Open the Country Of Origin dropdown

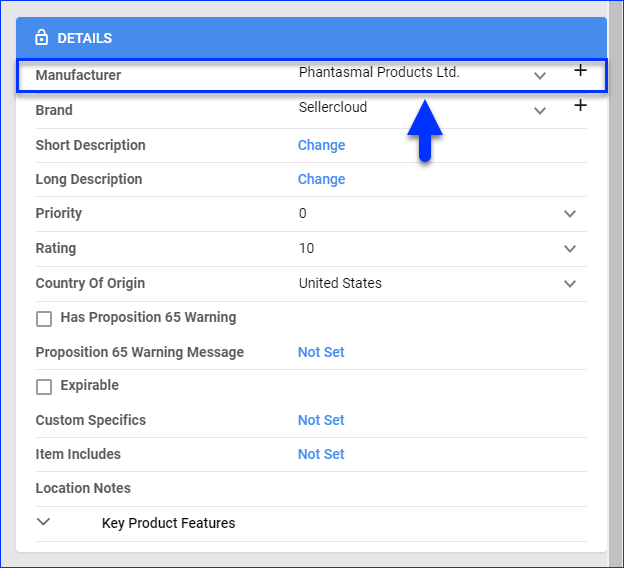pyautogui.click(x=570, y=284)
